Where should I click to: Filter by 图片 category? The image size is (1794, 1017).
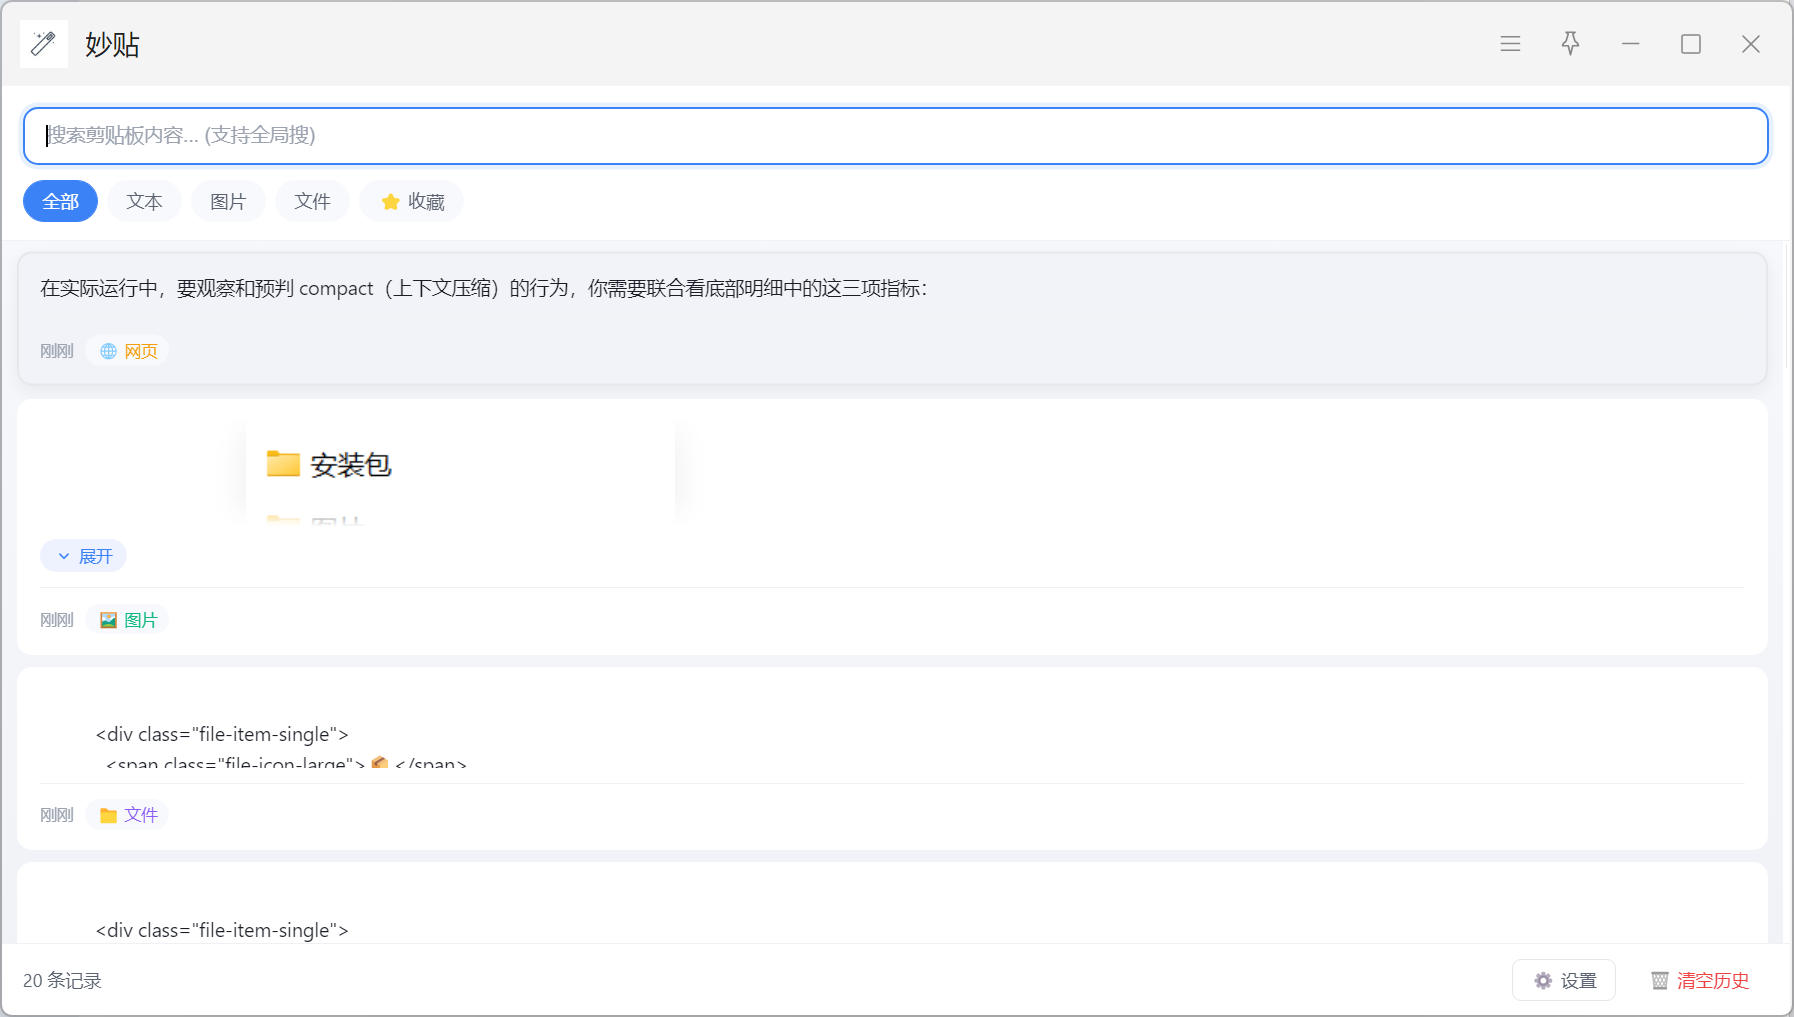tap(228, 202)
